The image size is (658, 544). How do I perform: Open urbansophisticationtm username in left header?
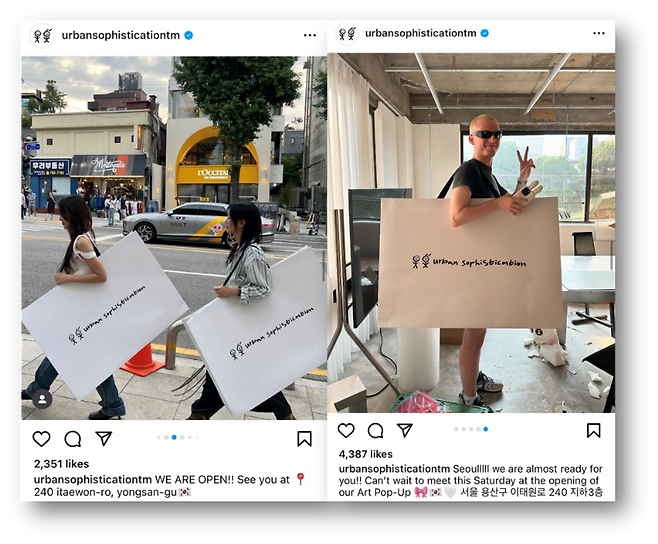pos(120,35)
